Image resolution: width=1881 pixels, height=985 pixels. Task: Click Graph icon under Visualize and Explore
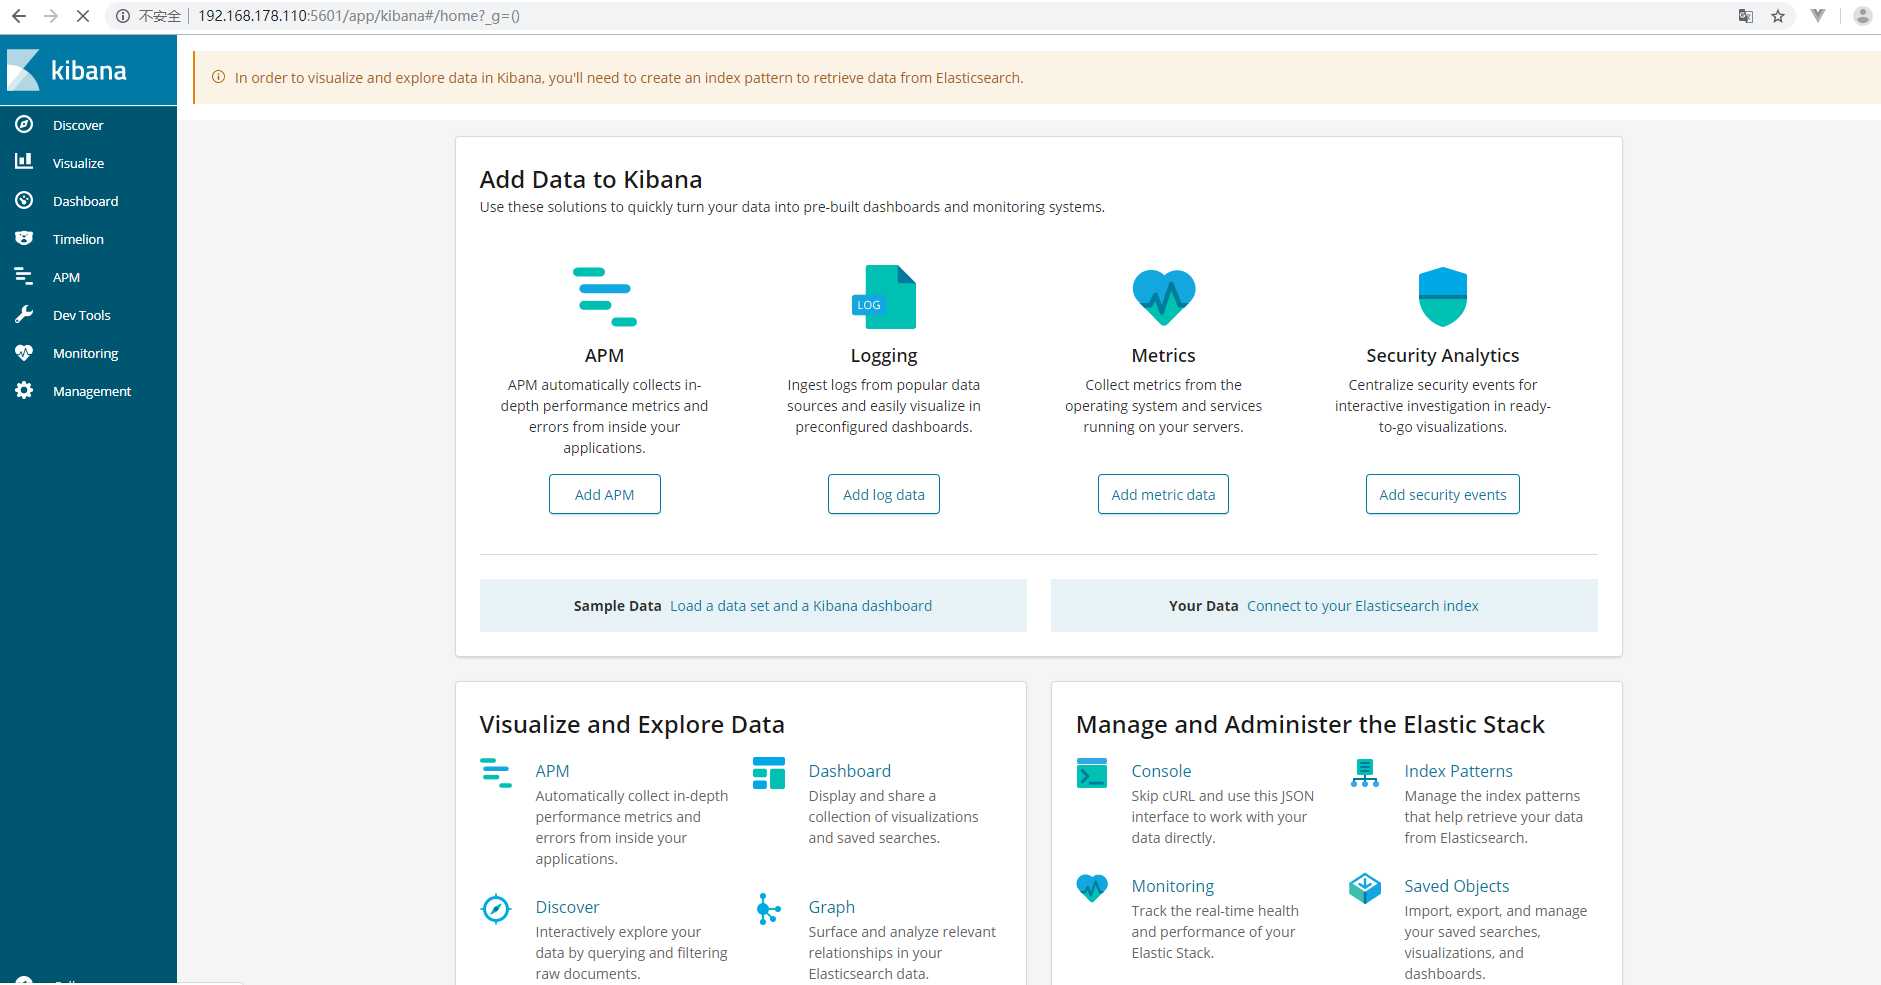tap(768, 909)
